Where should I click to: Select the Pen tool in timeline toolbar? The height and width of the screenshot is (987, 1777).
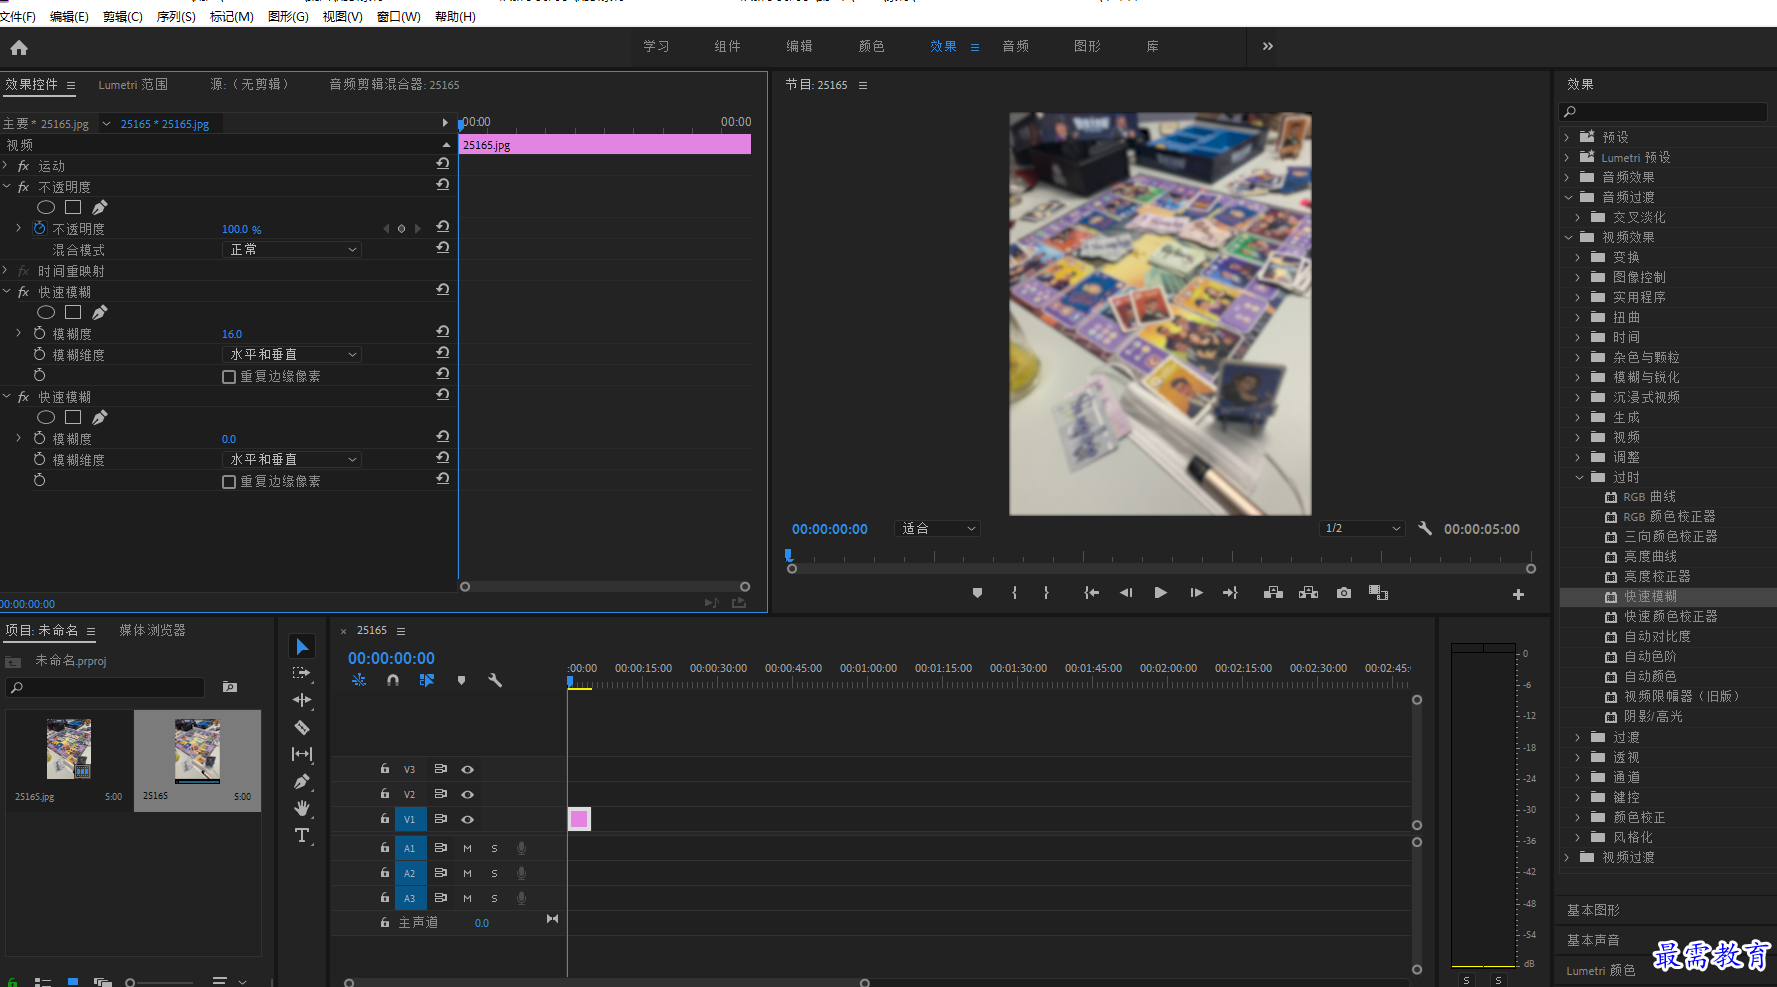301,781
